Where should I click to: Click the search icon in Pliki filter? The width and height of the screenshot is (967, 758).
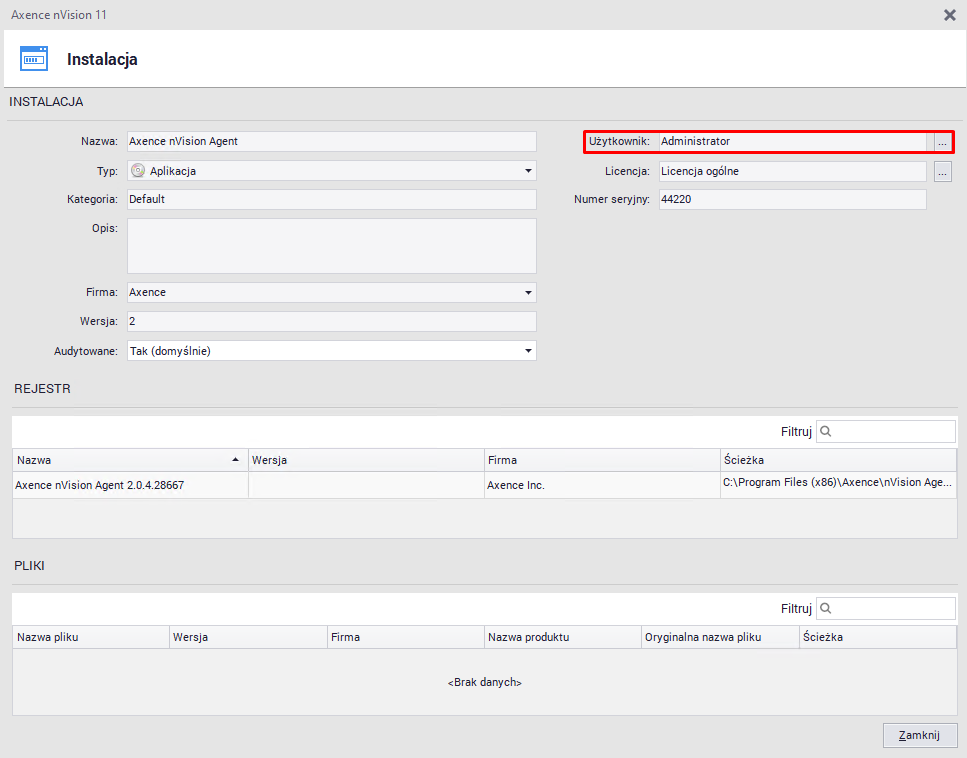(827, 608)
